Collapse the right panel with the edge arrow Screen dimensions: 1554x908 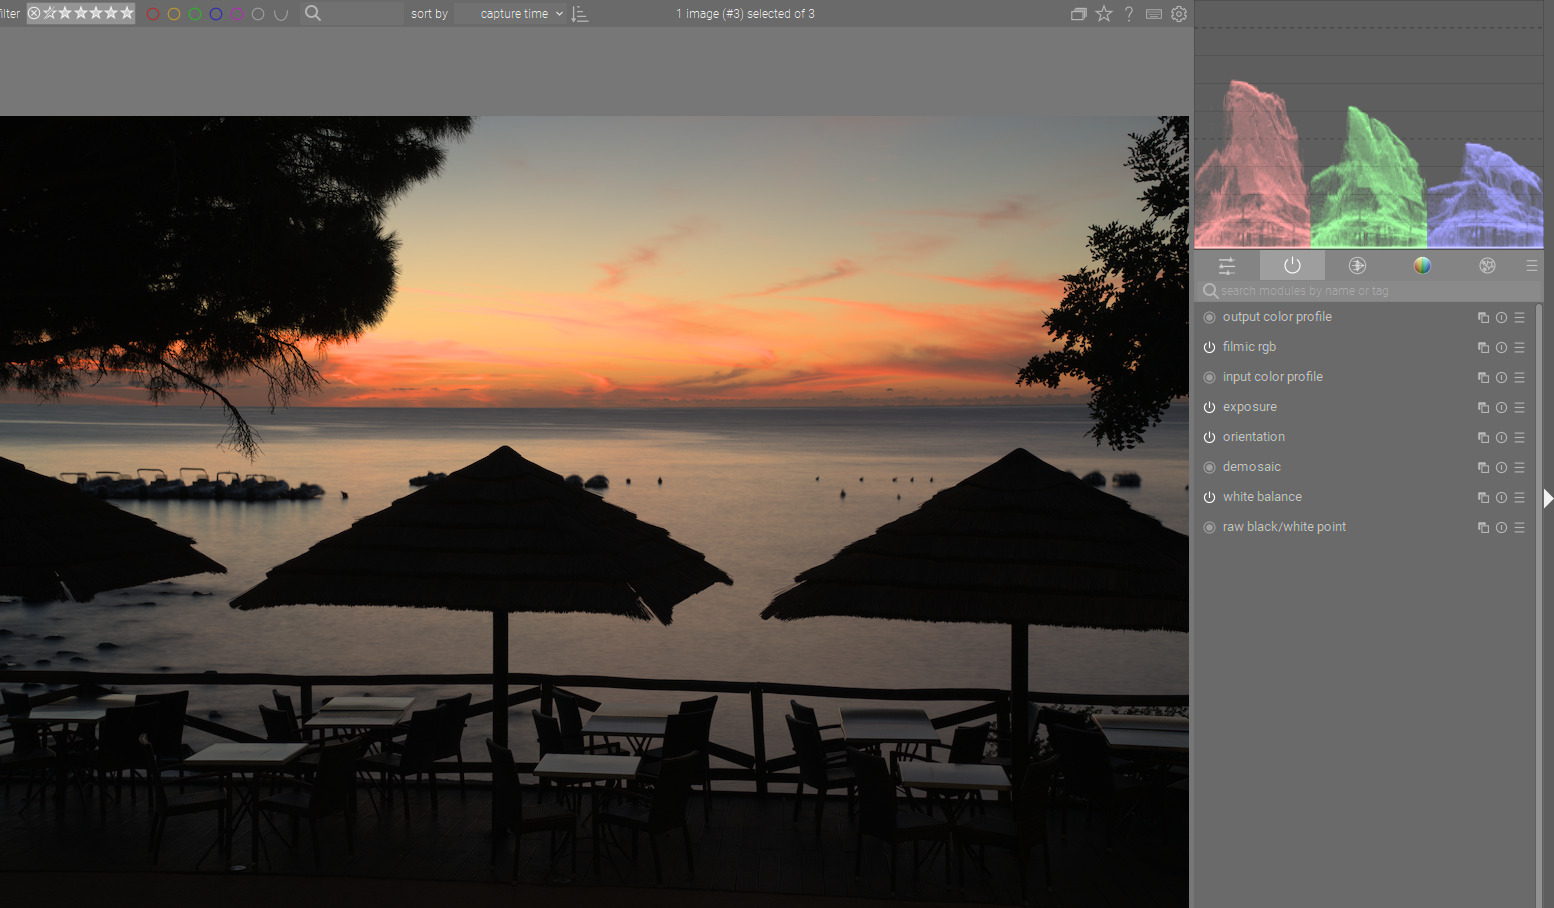1547,498
